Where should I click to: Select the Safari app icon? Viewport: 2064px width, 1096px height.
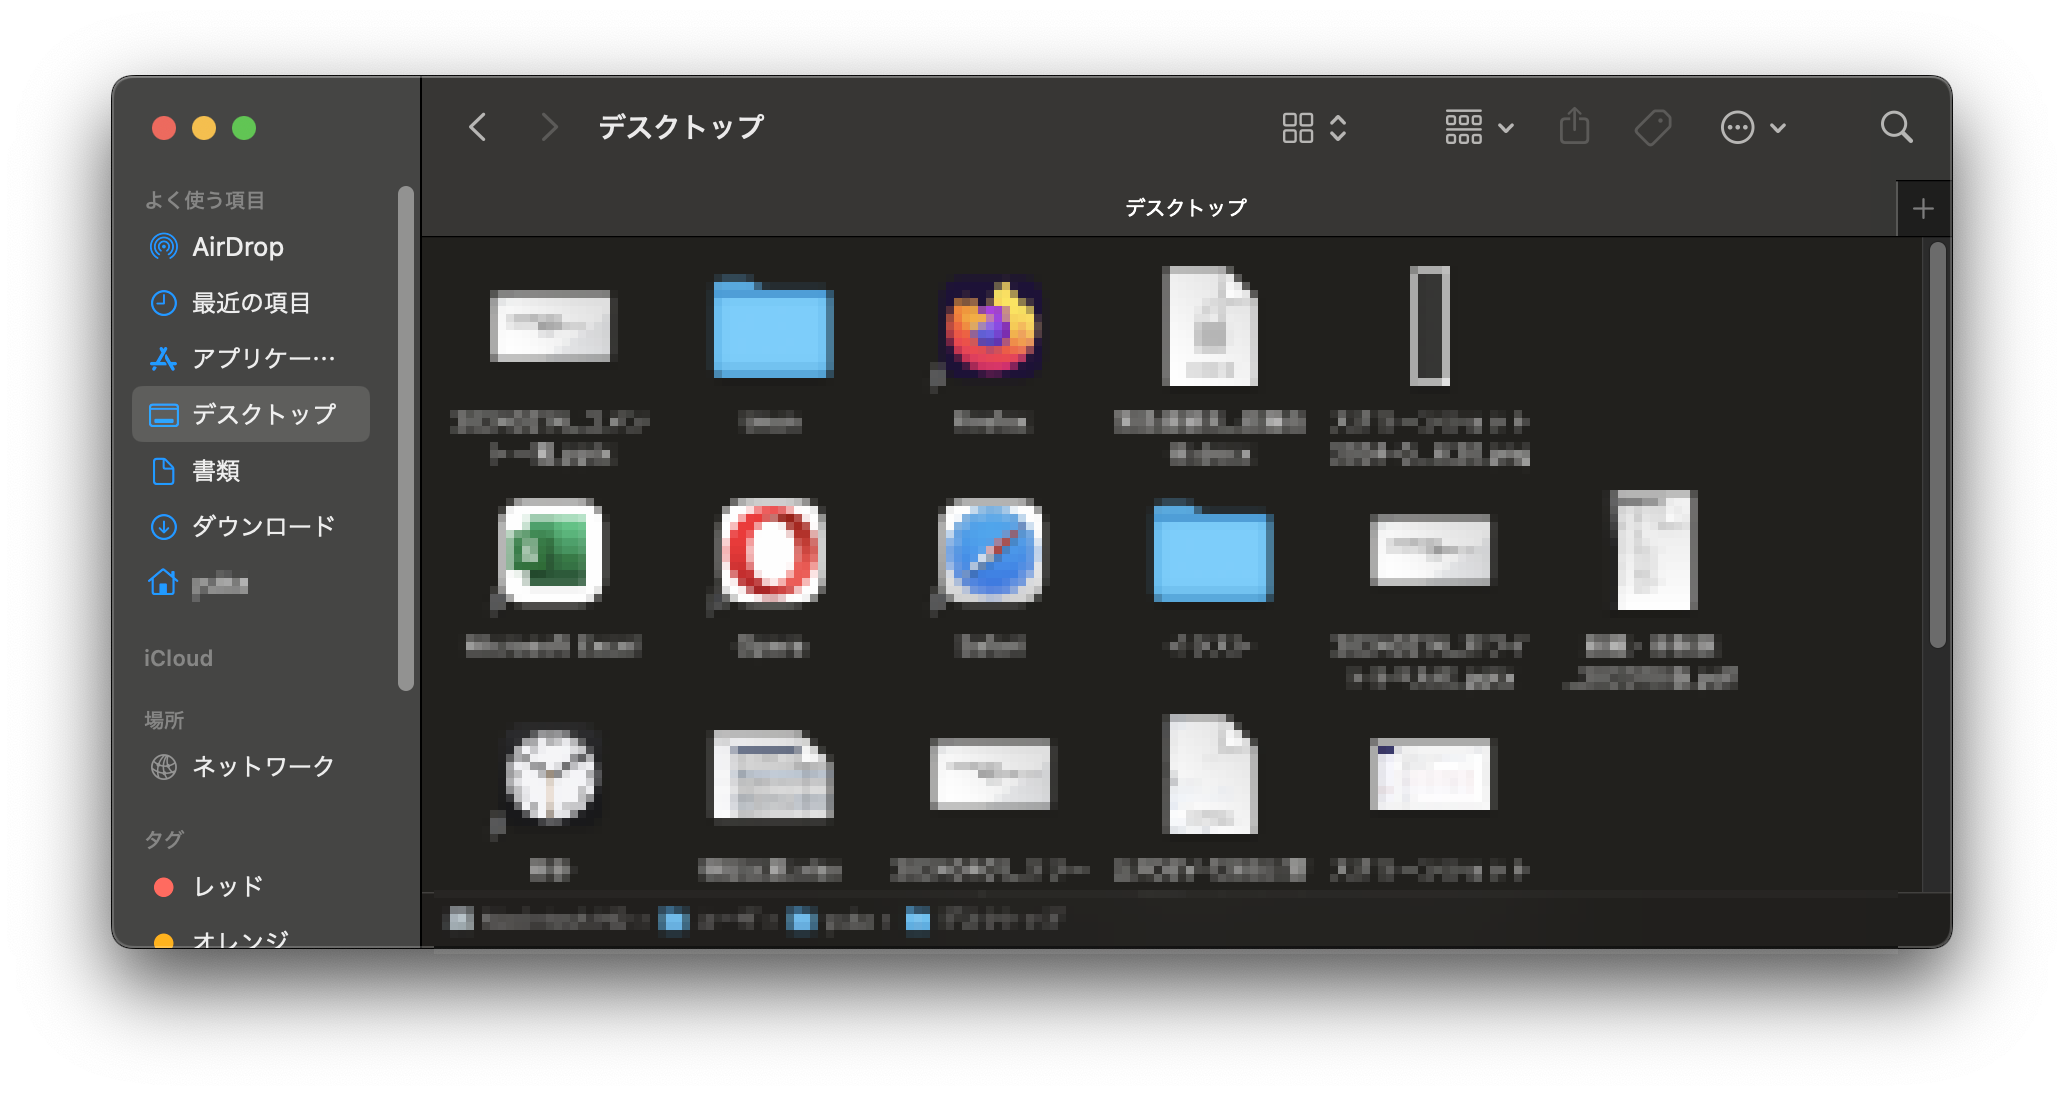pyautogui.click(x=992, y=552)
